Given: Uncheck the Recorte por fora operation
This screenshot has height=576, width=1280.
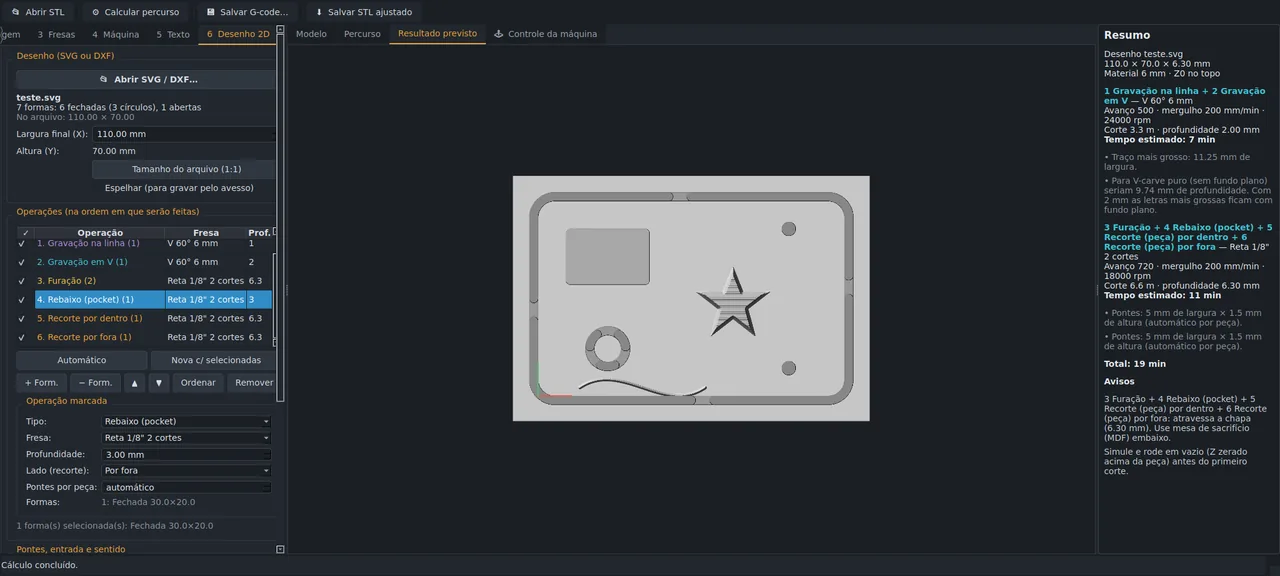Looking at the screenshot, I should pyautogui.click(x=22, y=337).
